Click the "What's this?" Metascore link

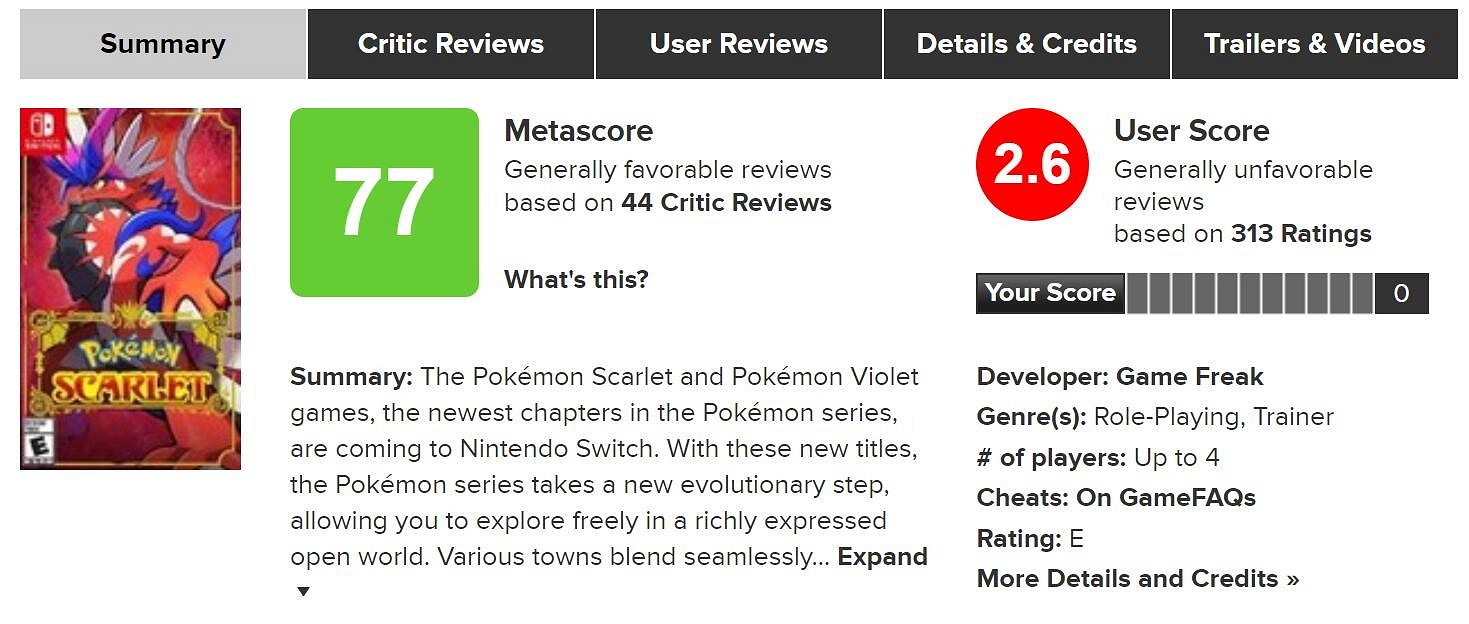576,279
